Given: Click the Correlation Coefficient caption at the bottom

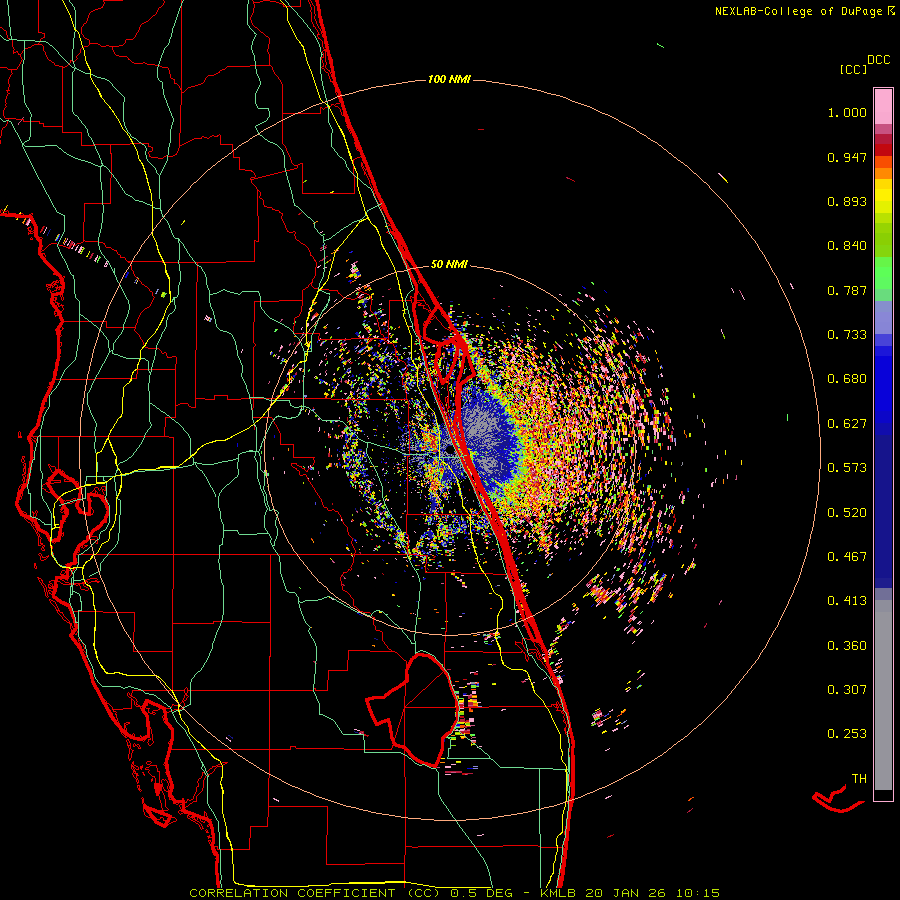Looking at the screenshot, I should (x=454, y=893).
